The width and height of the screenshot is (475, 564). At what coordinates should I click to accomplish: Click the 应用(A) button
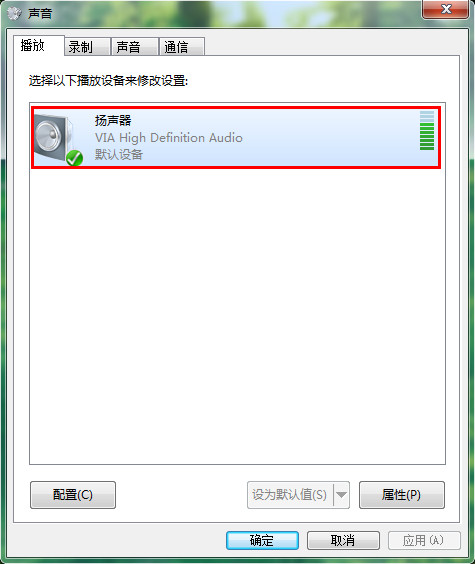[424, 540]
